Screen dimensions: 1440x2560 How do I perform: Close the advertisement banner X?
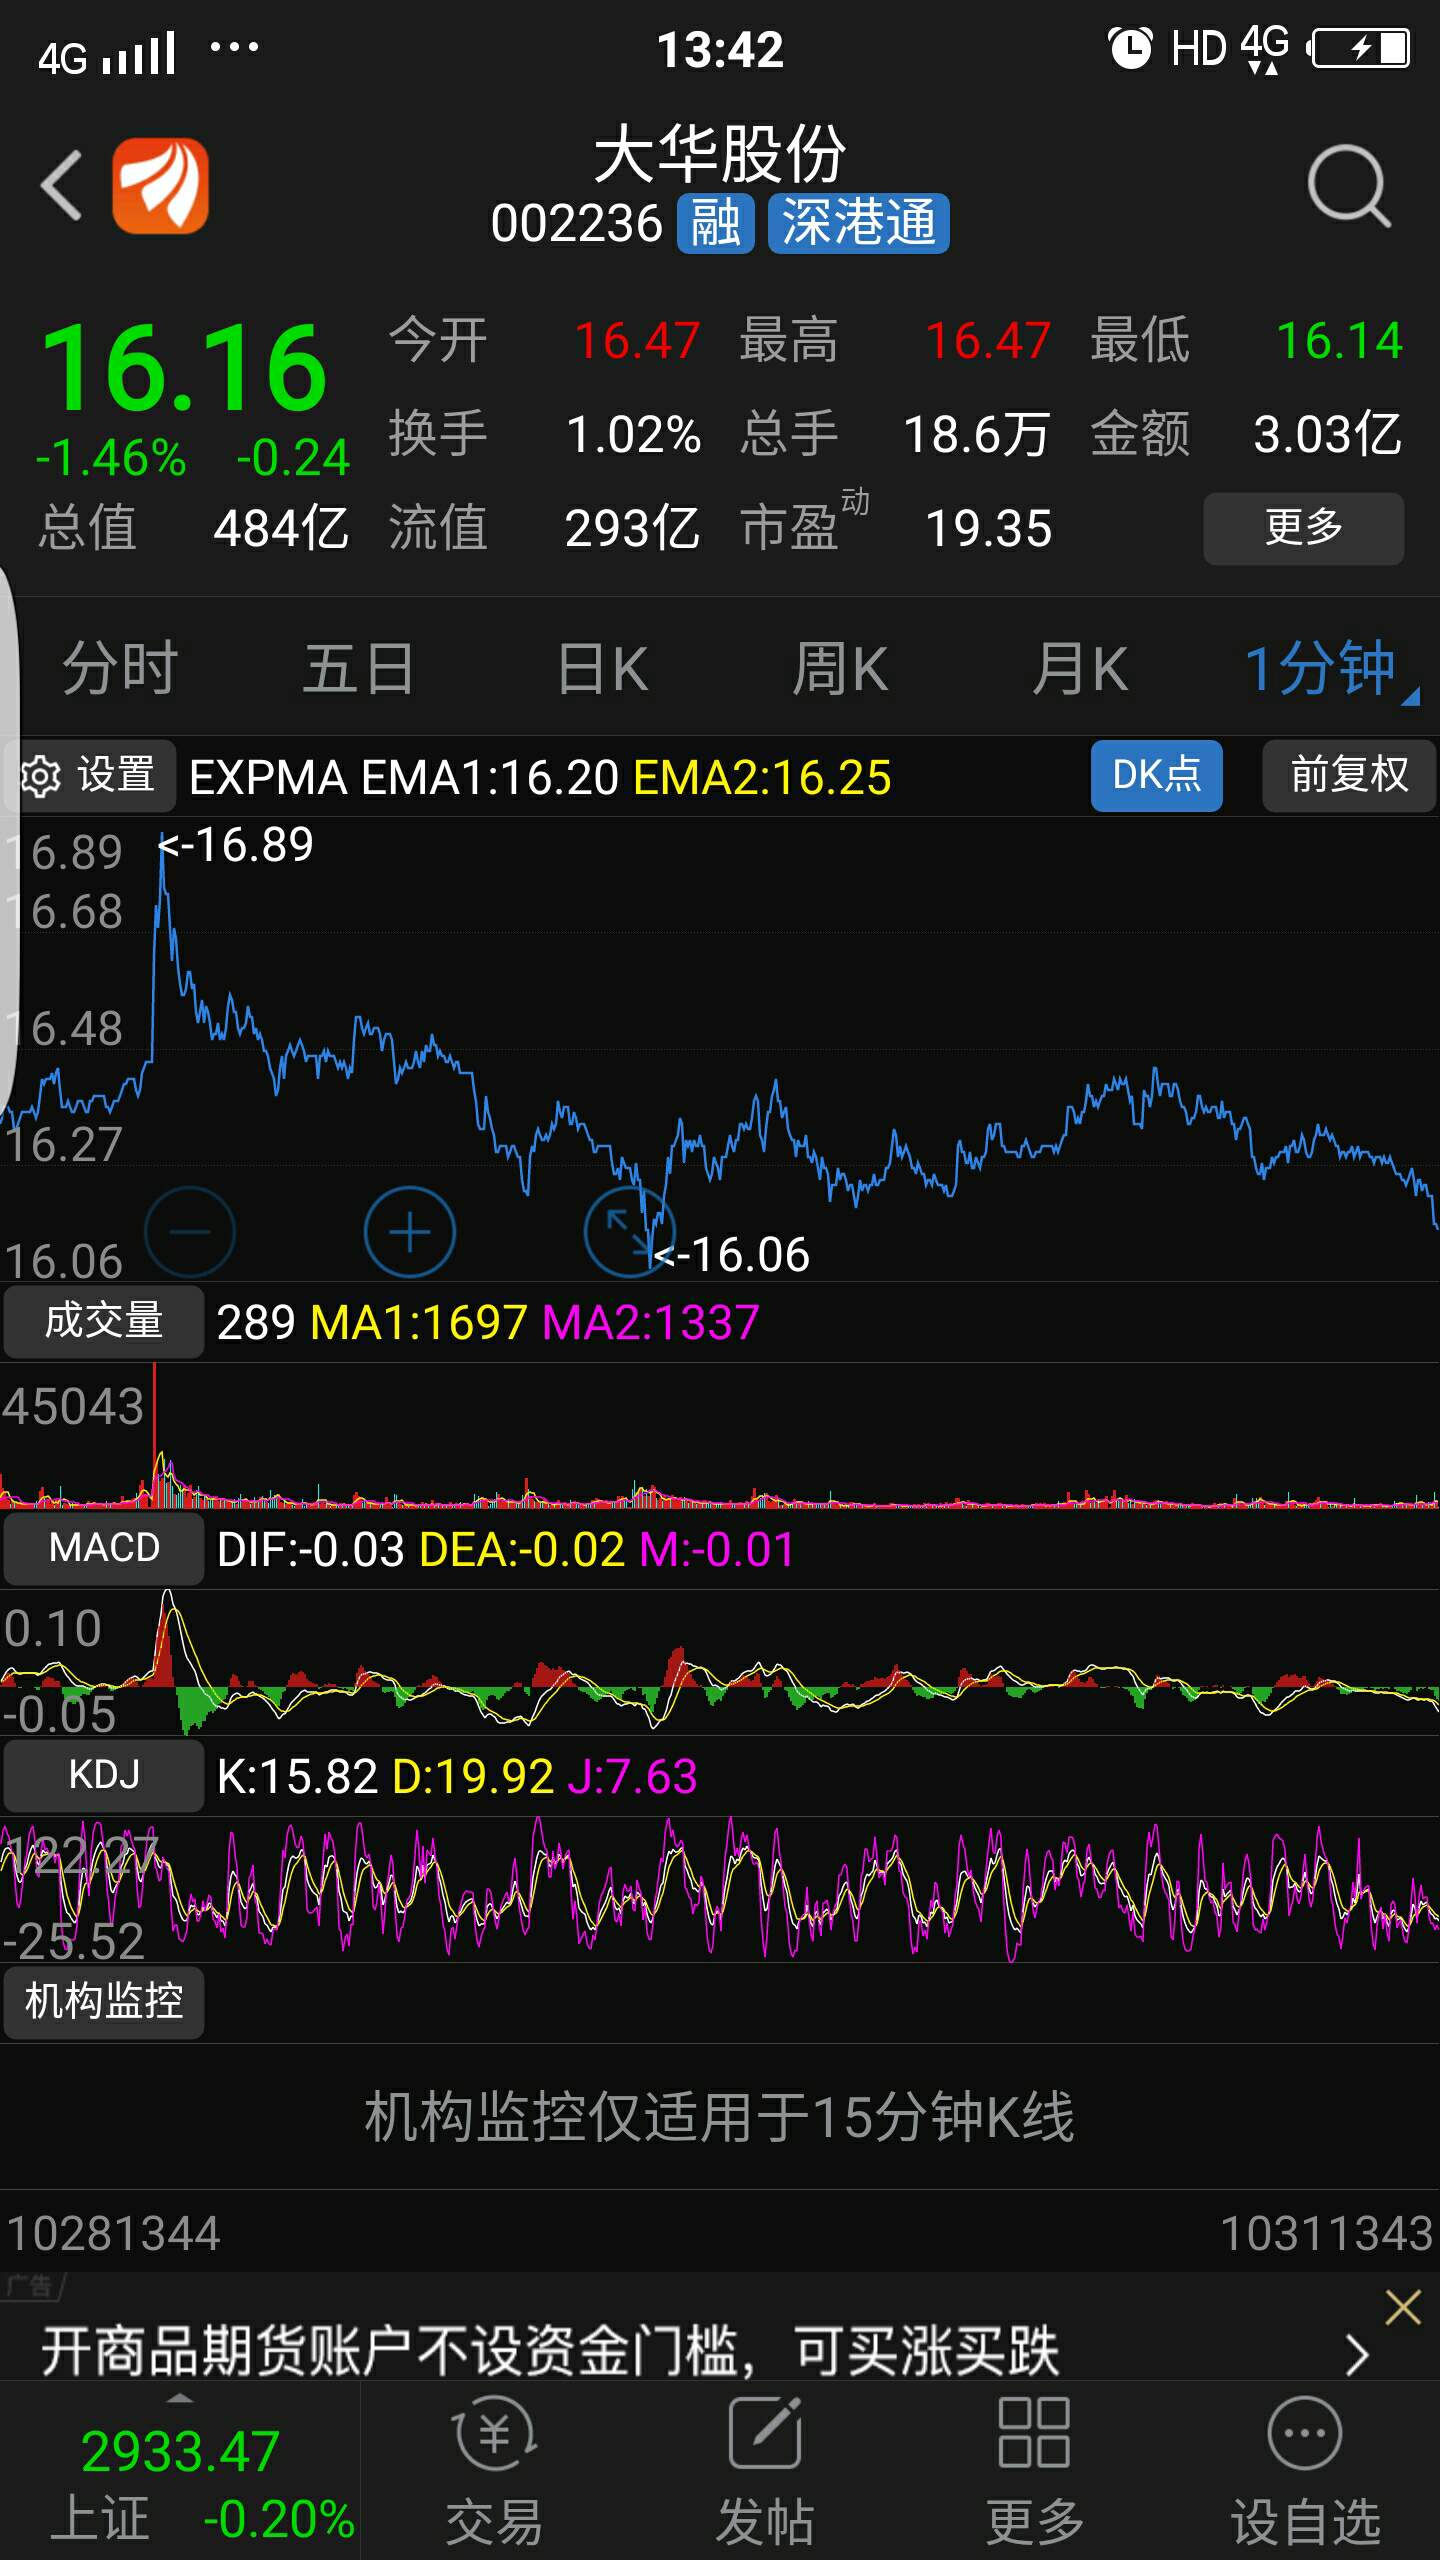(x=1403, y=2307)
